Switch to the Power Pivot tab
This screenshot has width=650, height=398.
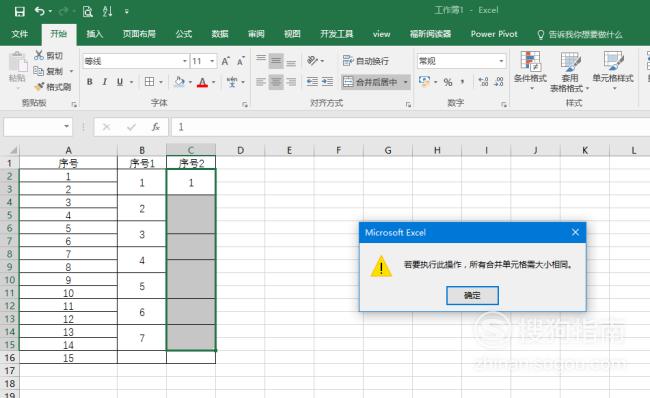(x=494, y=34)
